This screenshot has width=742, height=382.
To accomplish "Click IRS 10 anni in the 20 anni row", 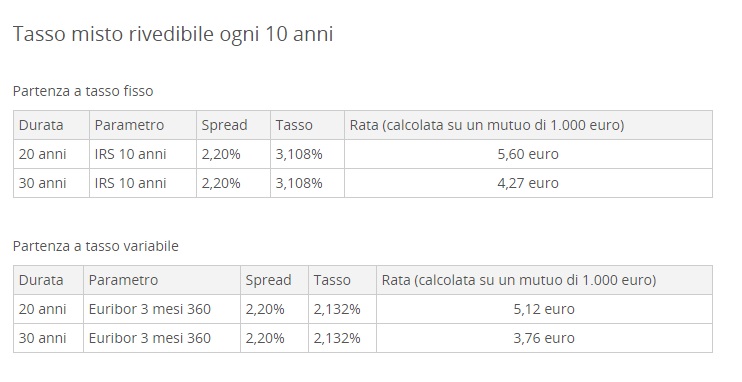I will click(x=131, y=154).
